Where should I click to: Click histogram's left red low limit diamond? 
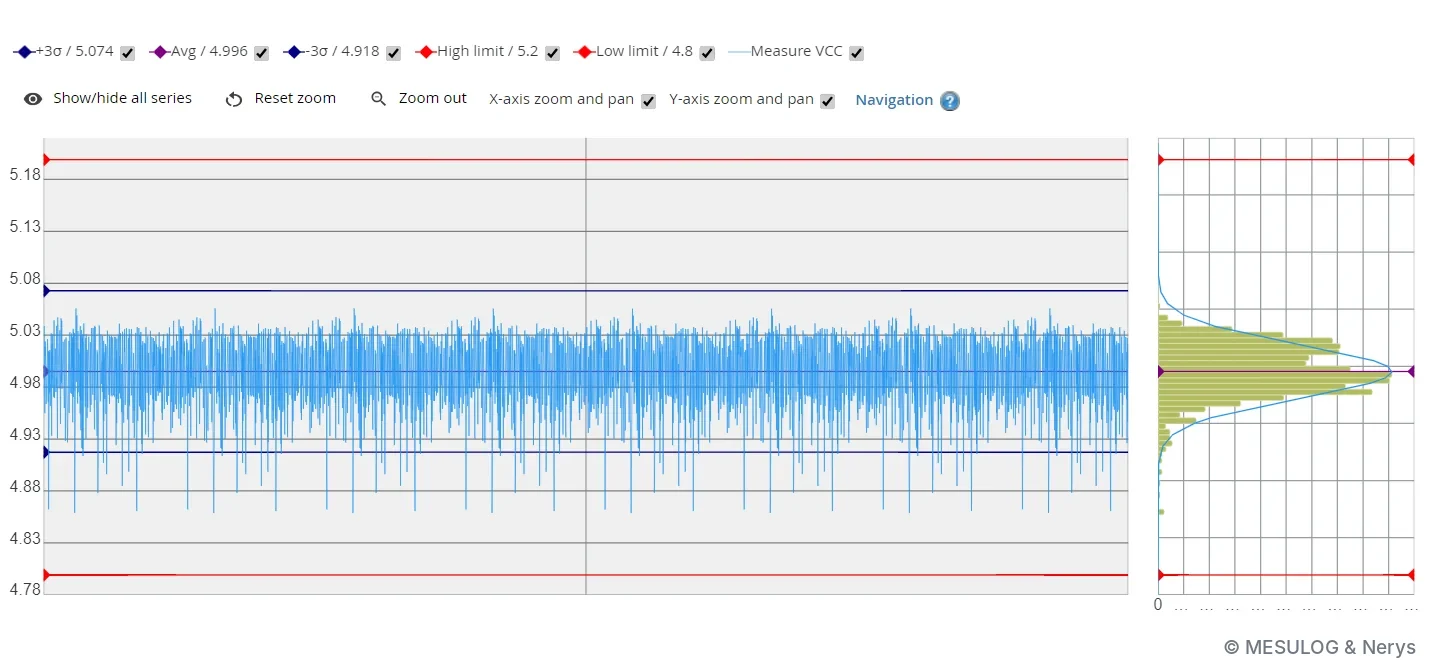pos(1160,575)
